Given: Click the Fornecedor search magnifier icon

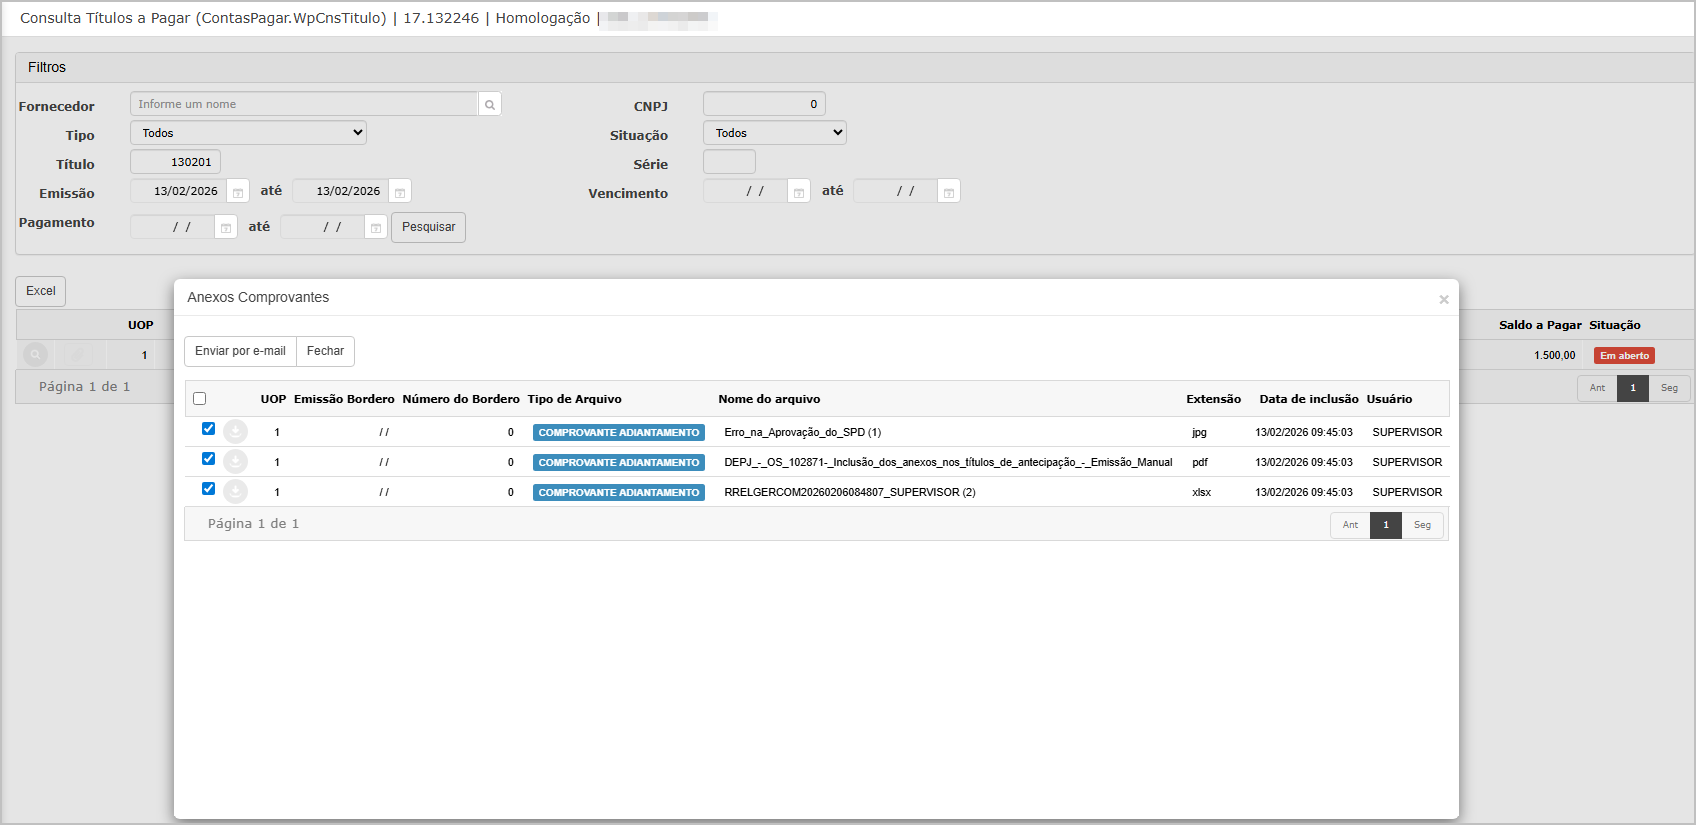Looking at the screenshot, I should click(x=490, y=105).
